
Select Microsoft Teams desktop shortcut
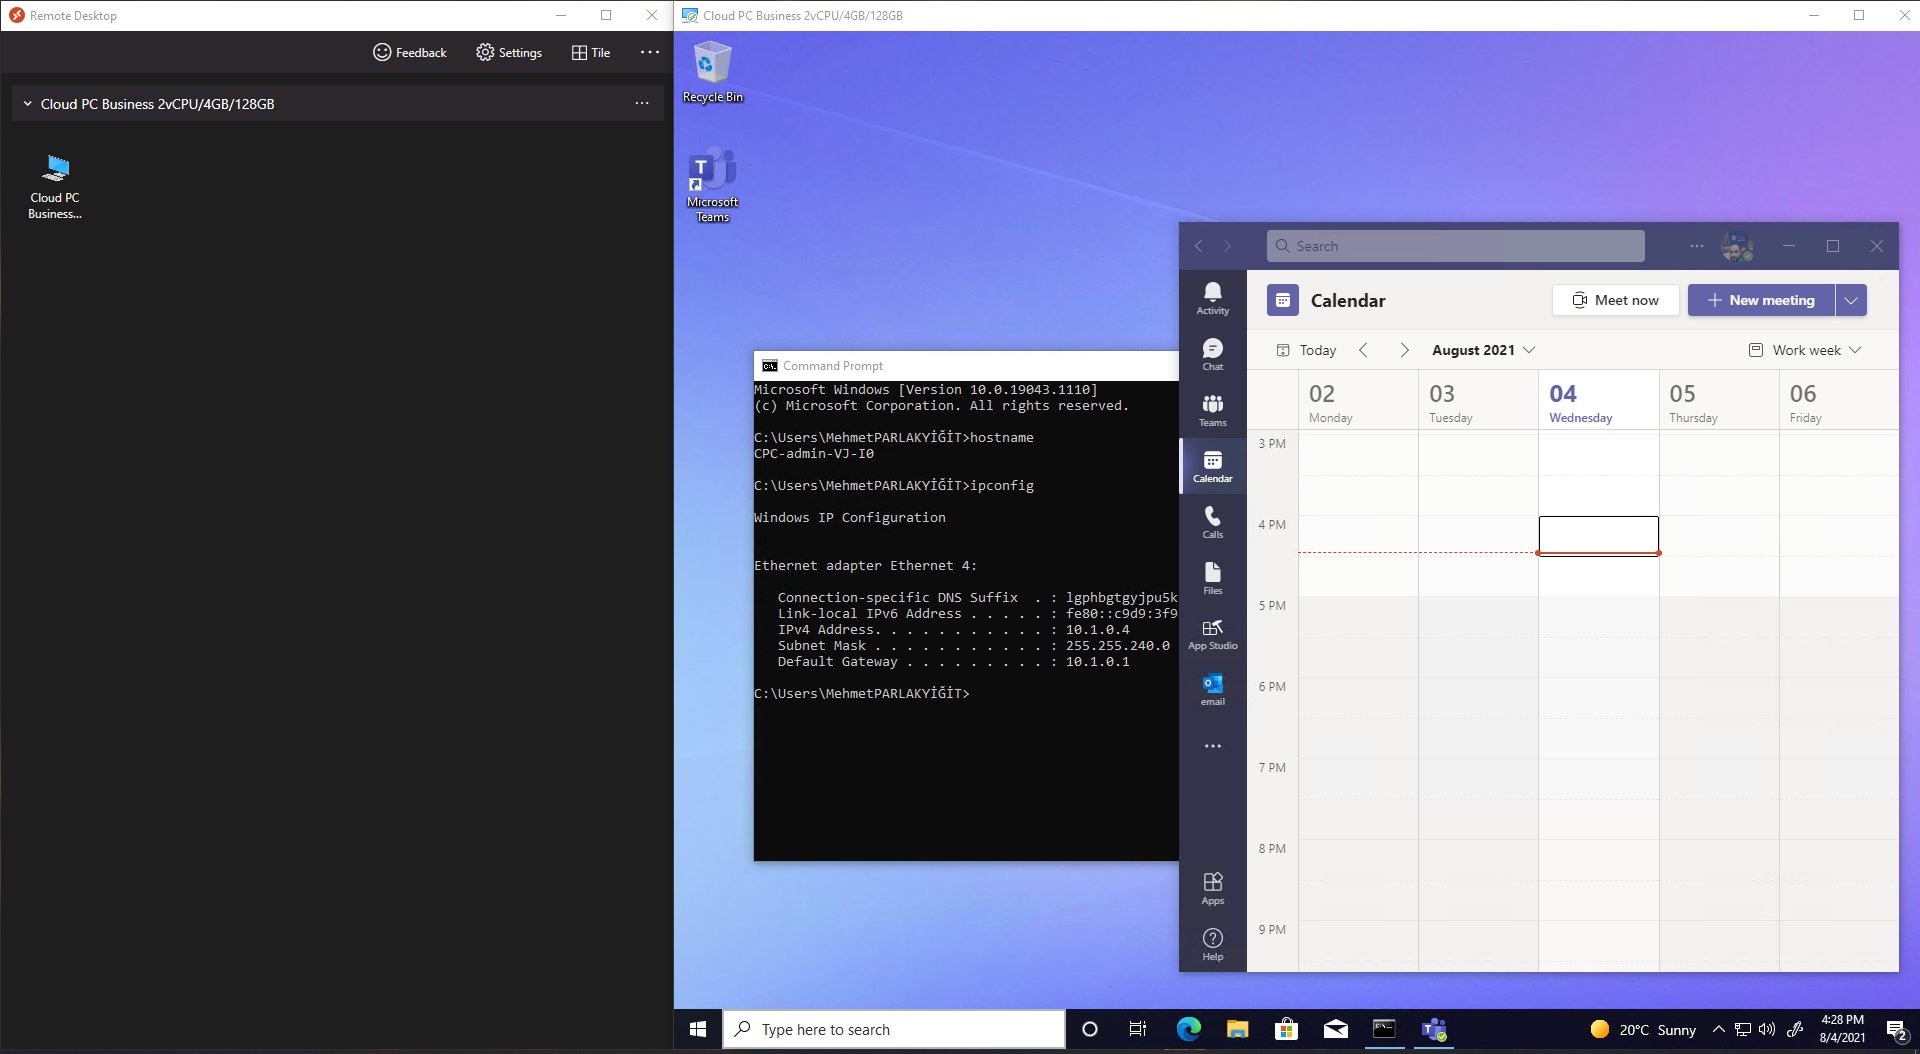(x=712, y=186)
